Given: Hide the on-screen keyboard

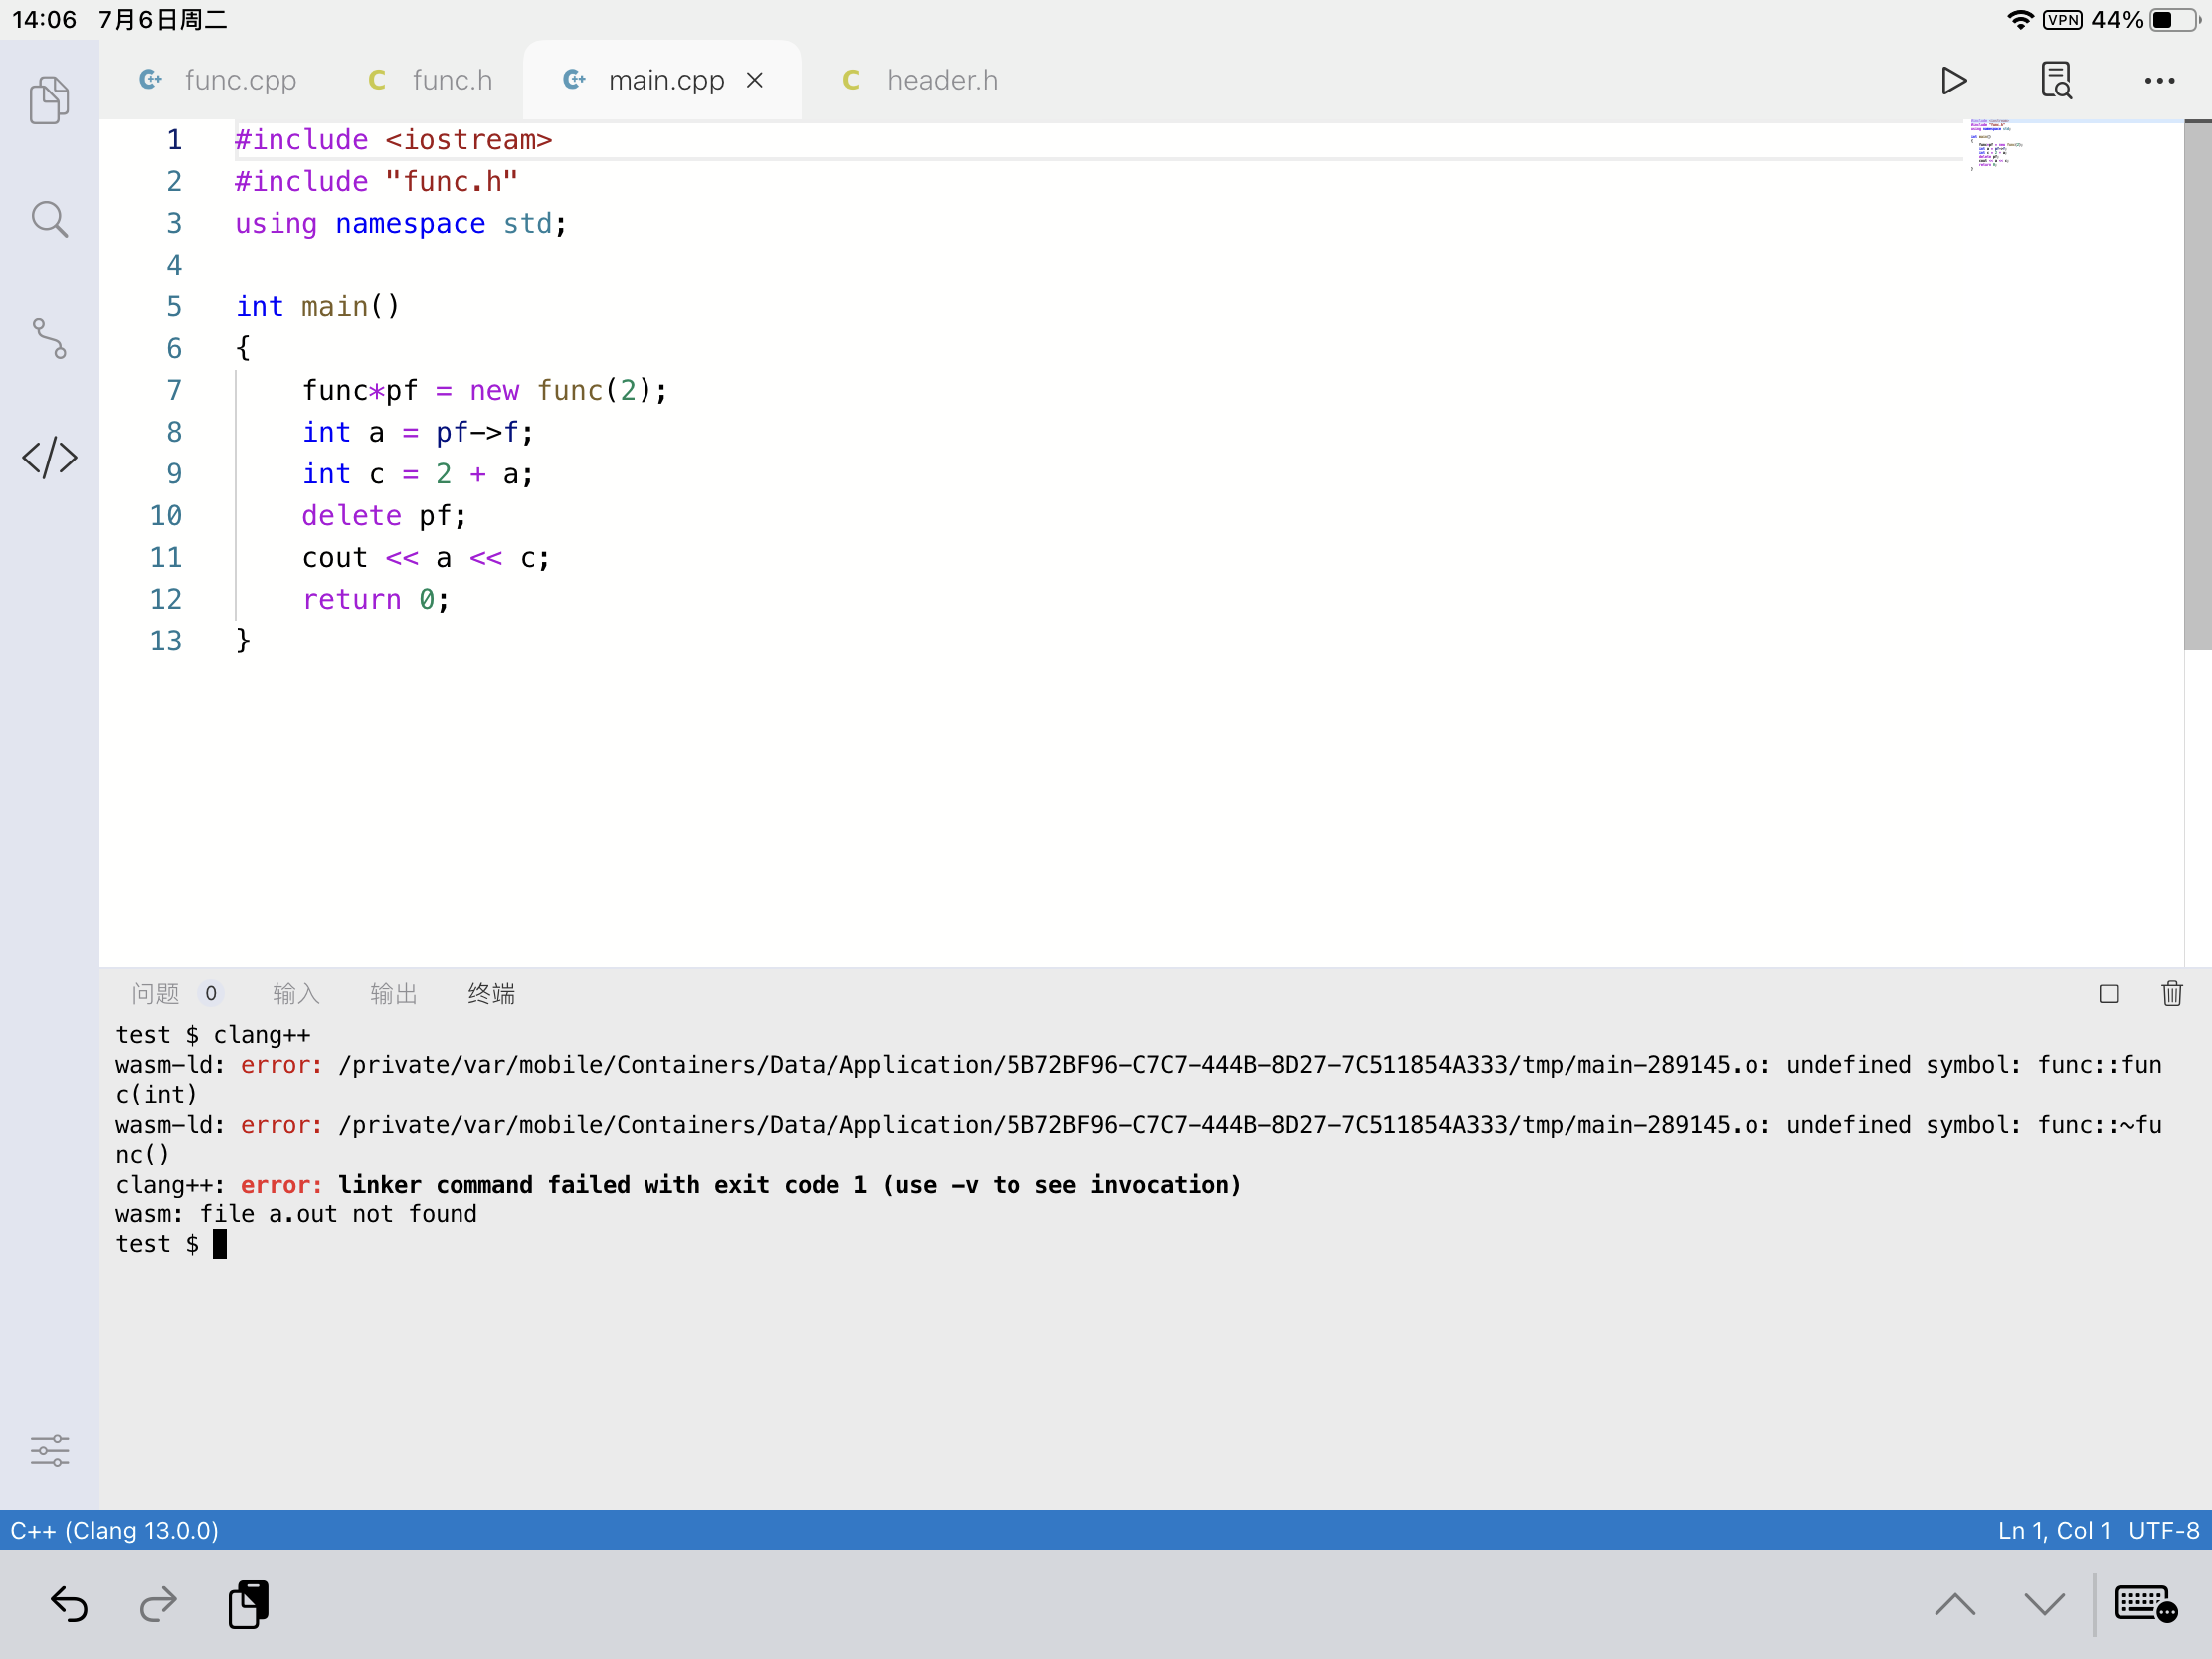Looking at the screenshot, I should [x=2144, y=1604].
